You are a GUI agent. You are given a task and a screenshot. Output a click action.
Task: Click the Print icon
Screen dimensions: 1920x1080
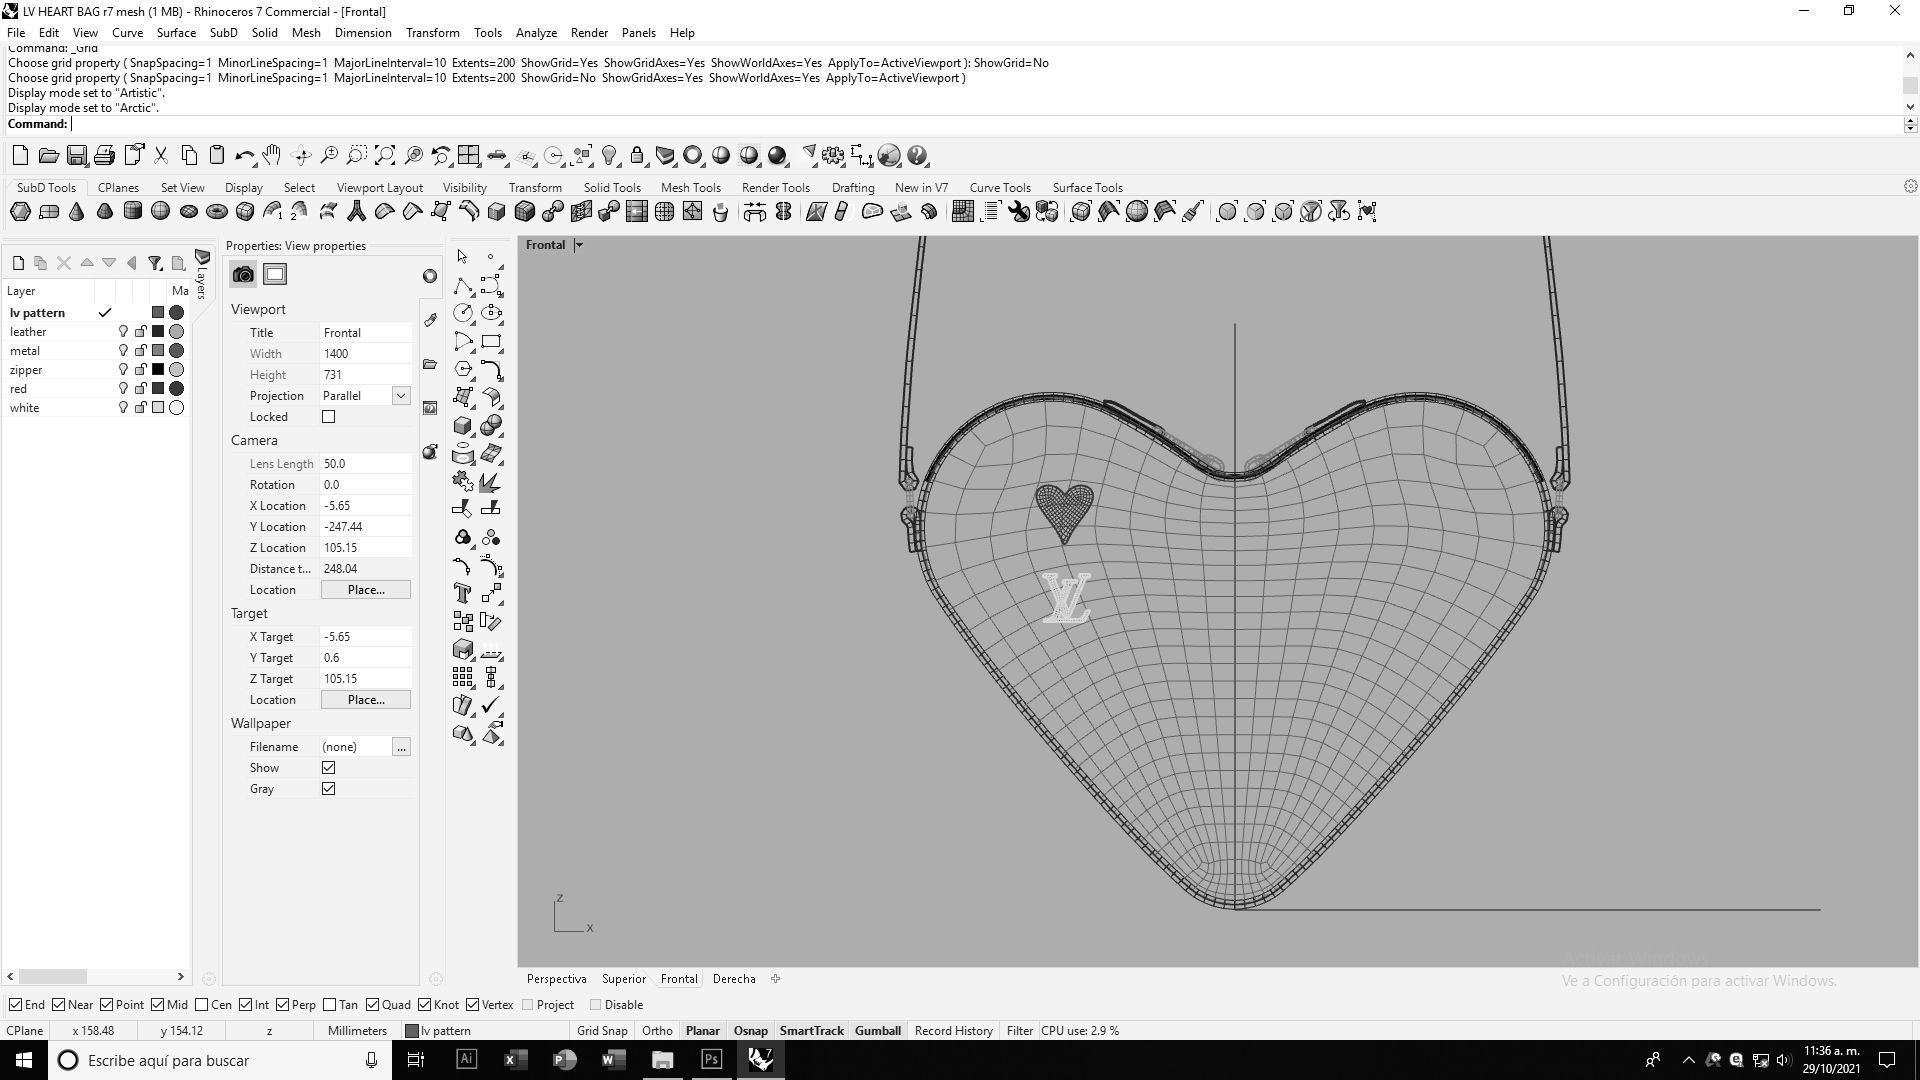(104, 156)
